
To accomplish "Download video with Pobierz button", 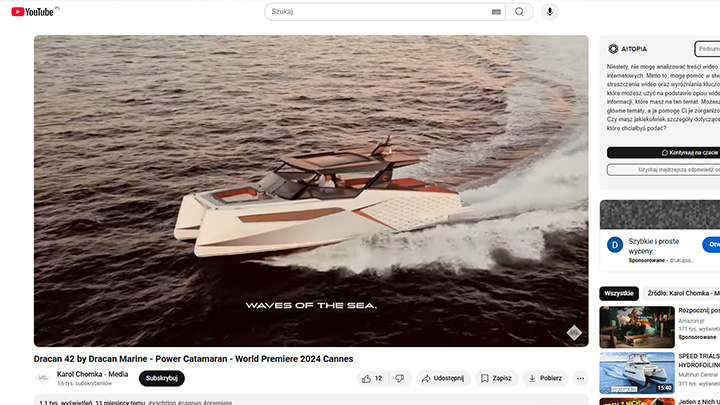I will [x=545, y=379].
